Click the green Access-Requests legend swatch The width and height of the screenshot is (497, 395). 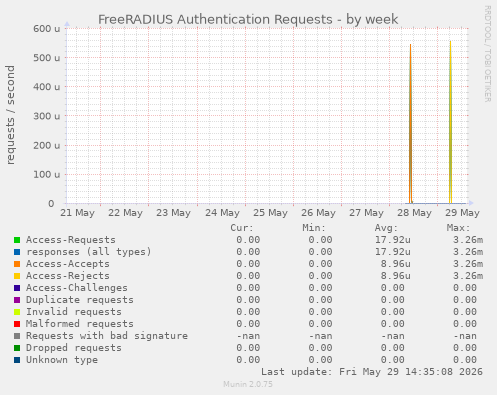17,240
